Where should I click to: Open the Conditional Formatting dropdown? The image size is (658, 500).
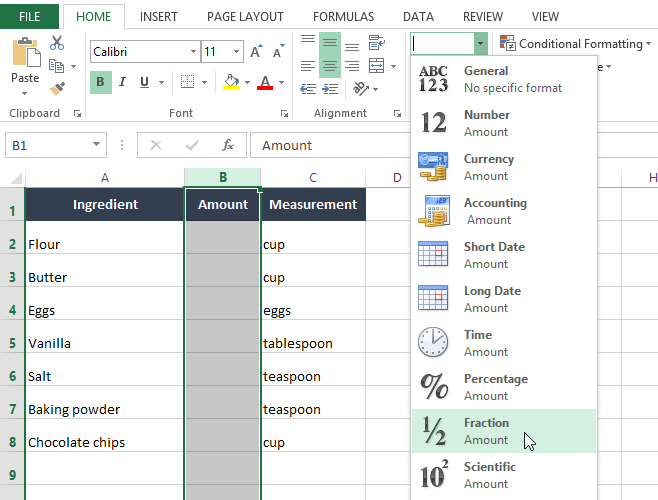point(574,43)
